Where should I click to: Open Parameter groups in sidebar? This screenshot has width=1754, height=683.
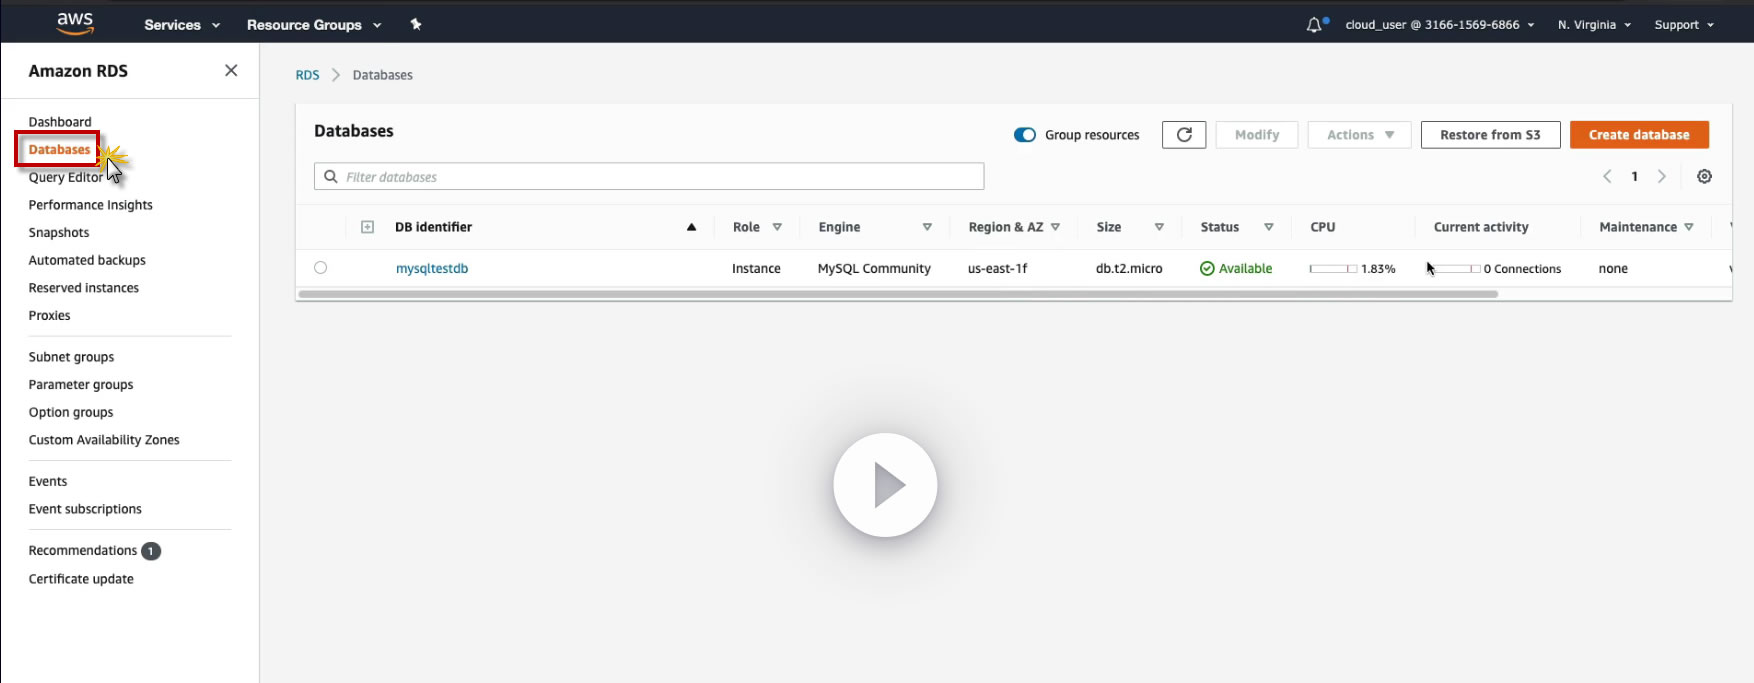[81, 385]
